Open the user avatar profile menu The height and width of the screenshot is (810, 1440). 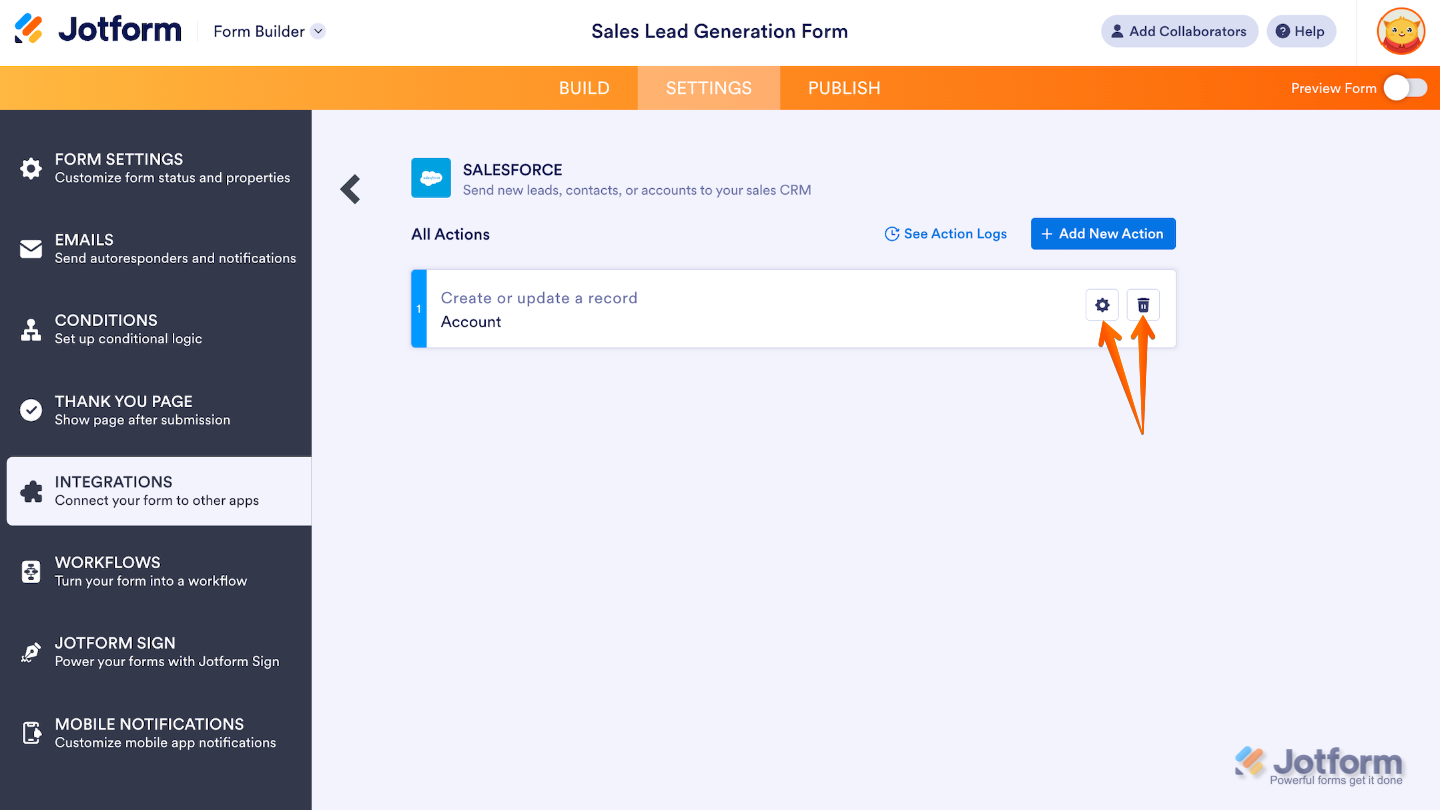click(x=1400, y=31)
